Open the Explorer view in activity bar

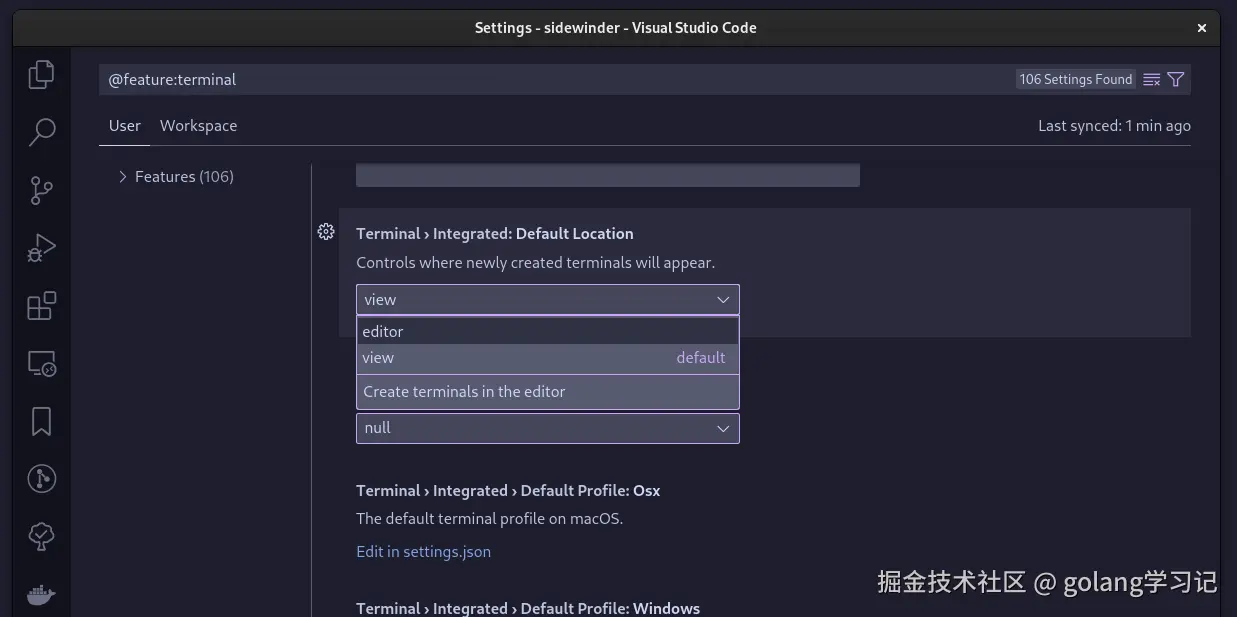click(41, 75)
